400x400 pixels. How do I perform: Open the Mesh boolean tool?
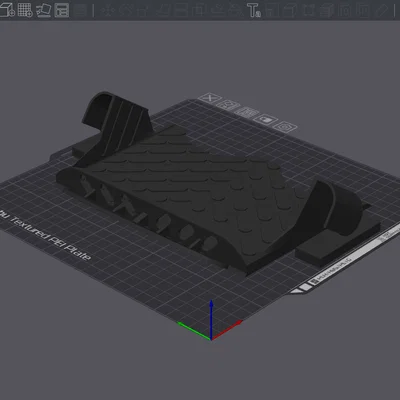[x=198, y=10]
